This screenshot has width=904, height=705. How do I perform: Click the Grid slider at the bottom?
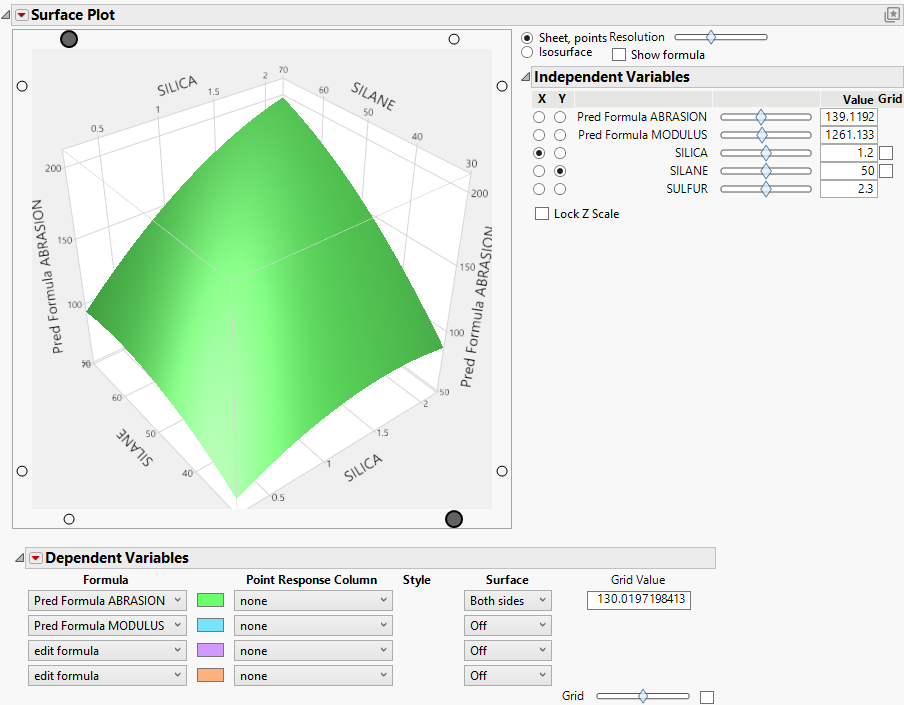[643, 695]
